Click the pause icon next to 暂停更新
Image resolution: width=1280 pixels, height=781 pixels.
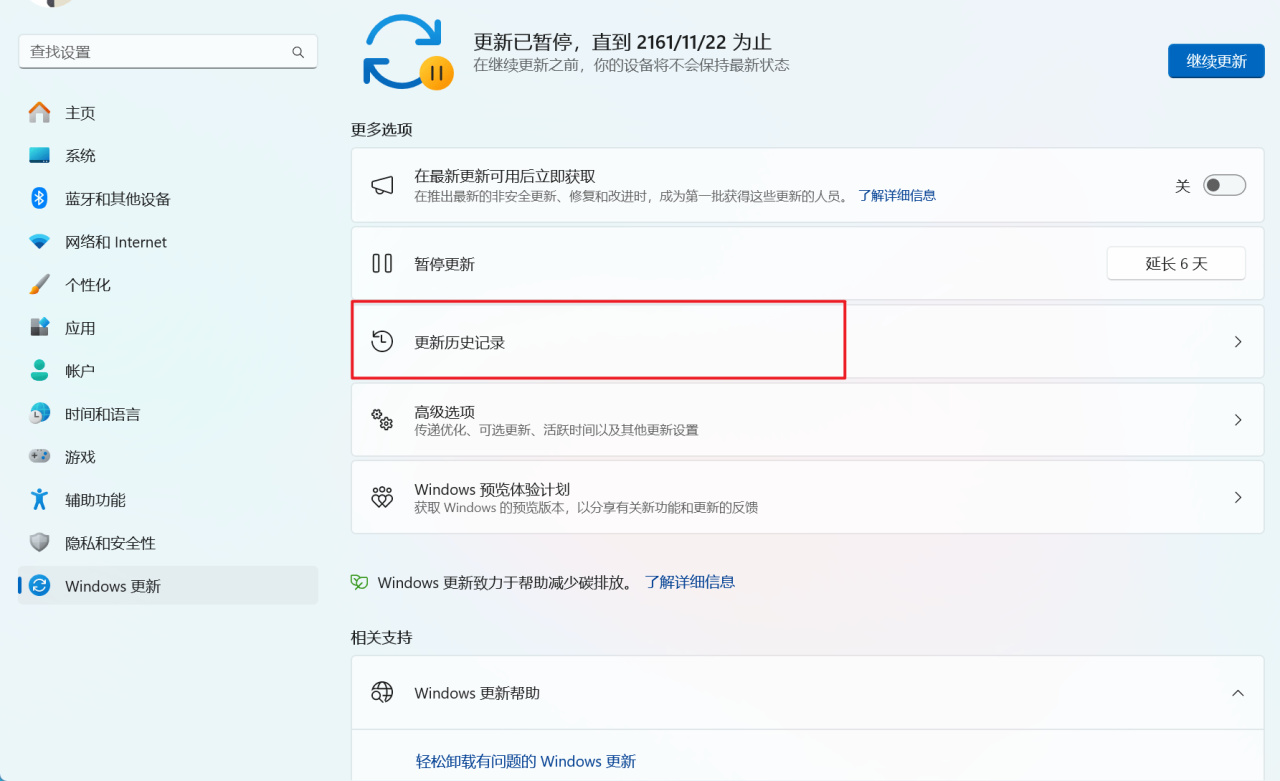(x=382, y=264)
